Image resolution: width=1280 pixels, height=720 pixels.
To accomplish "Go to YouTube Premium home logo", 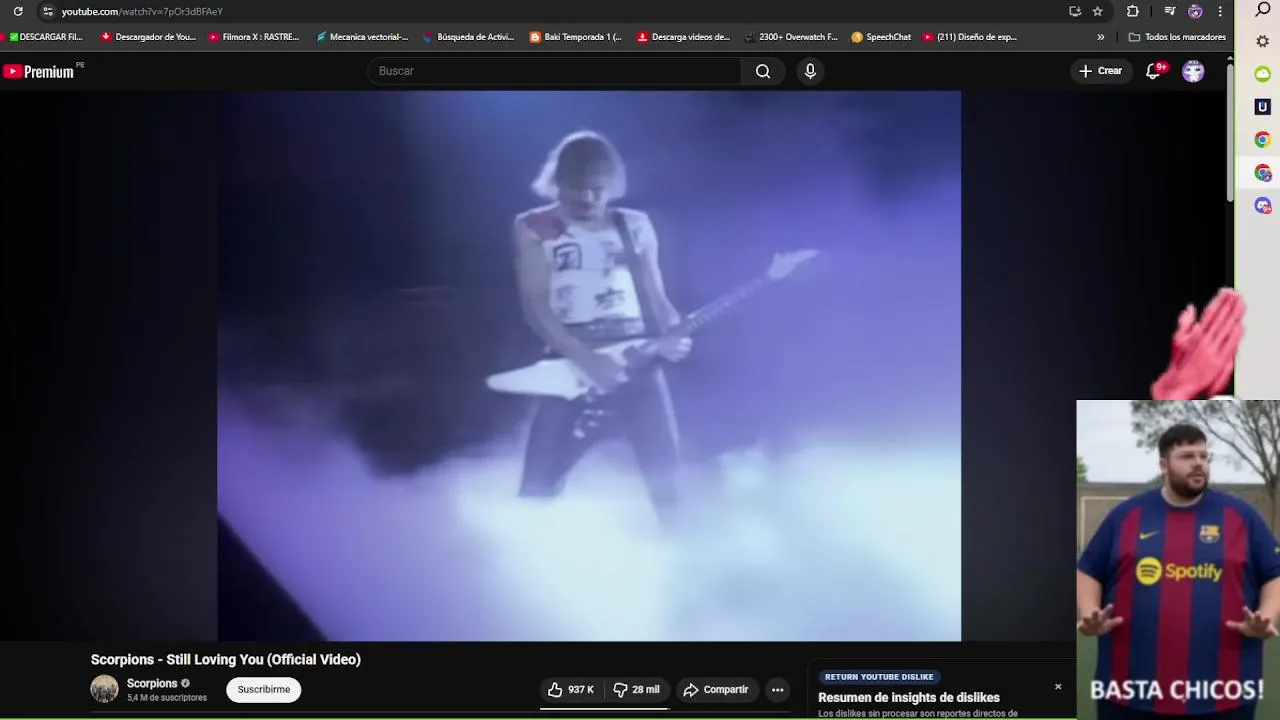I will coord(38,71).
